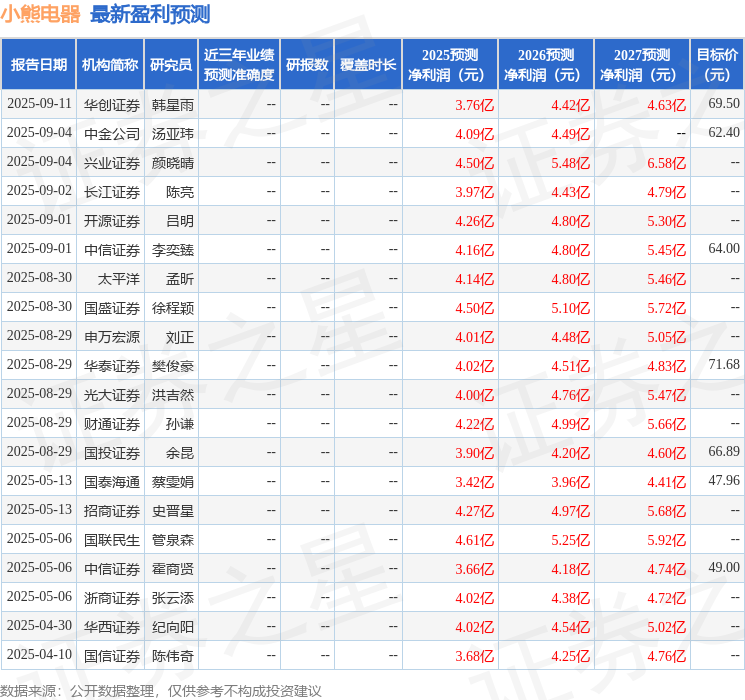The image size is (745, 700).
Task: Select the 机构简称 column header
Action: coord(110,65)
